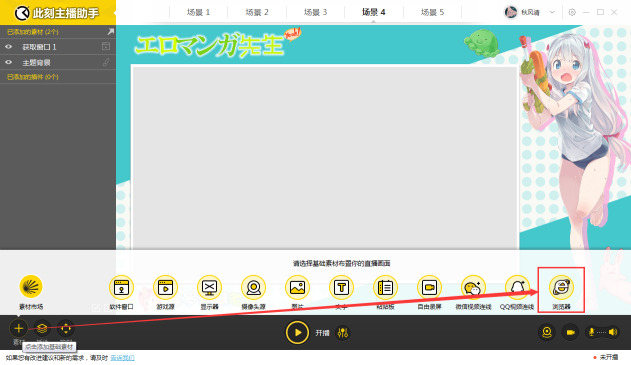Open the 告诉我们 feedback link

click(x=122, y=357)
